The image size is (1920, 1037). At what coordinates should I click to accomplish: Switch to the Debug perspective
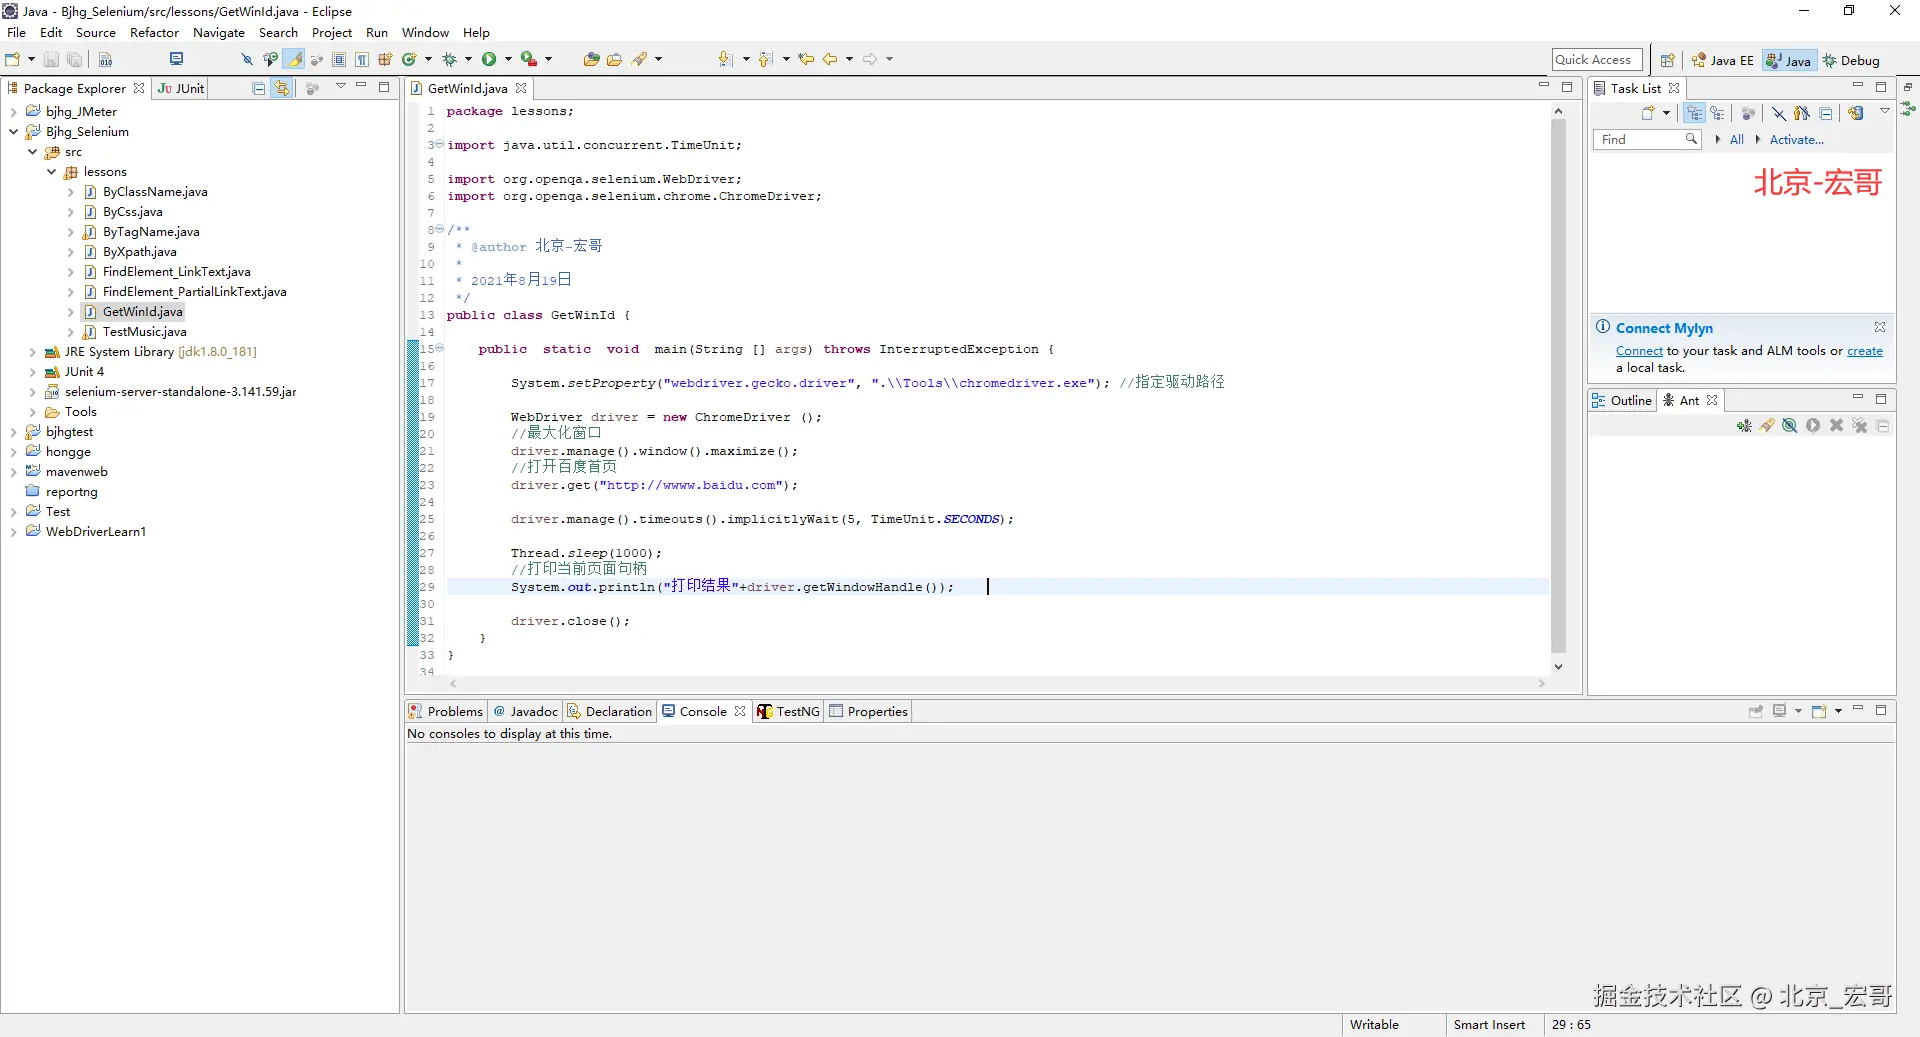(x=1851, y=61)
